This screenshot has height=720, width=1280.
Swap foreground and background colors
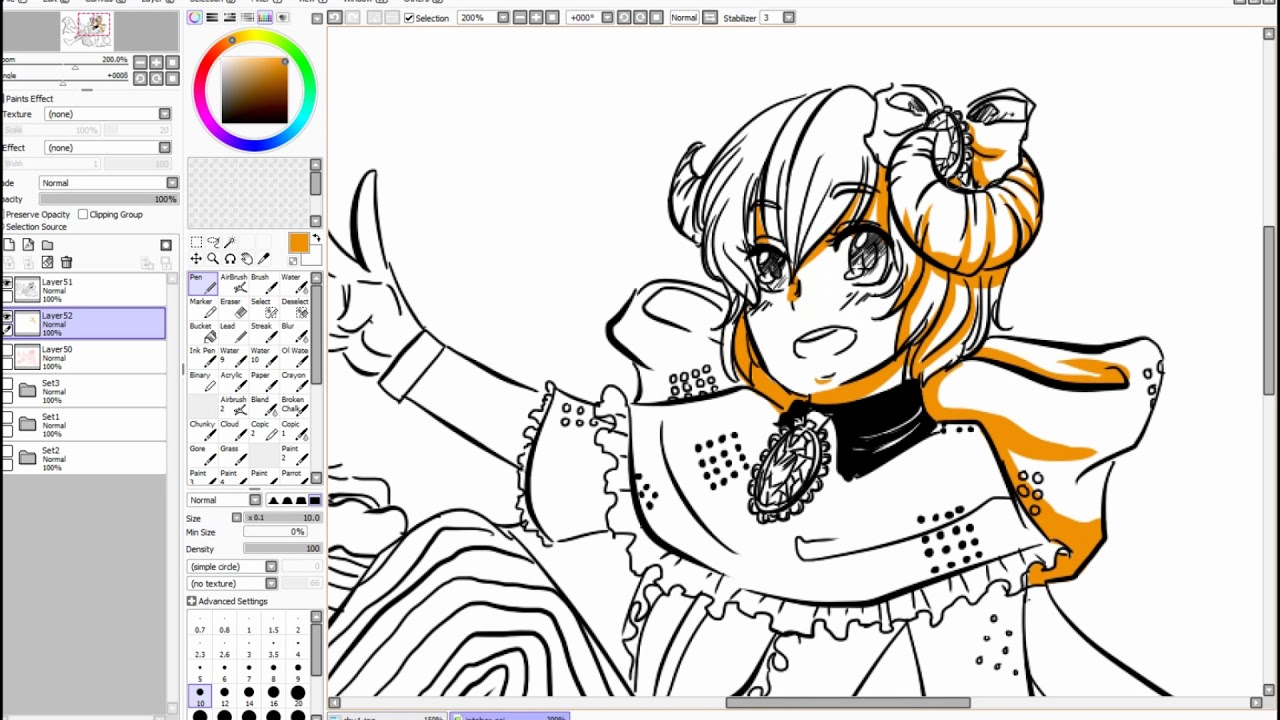(316, 238)
